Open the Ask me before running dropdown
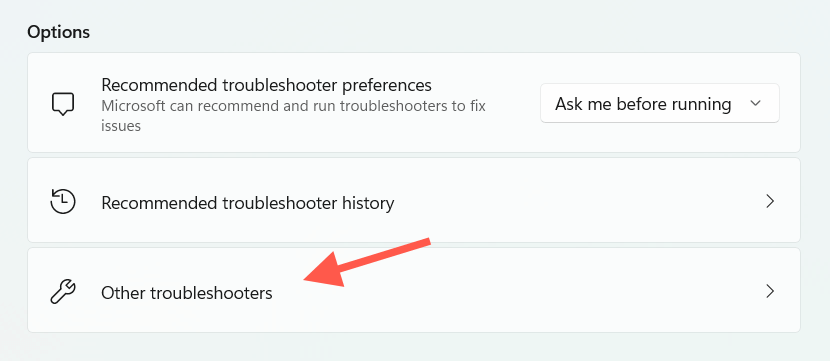This screenshot has width=830, height=361. click(x=660, y=103)
